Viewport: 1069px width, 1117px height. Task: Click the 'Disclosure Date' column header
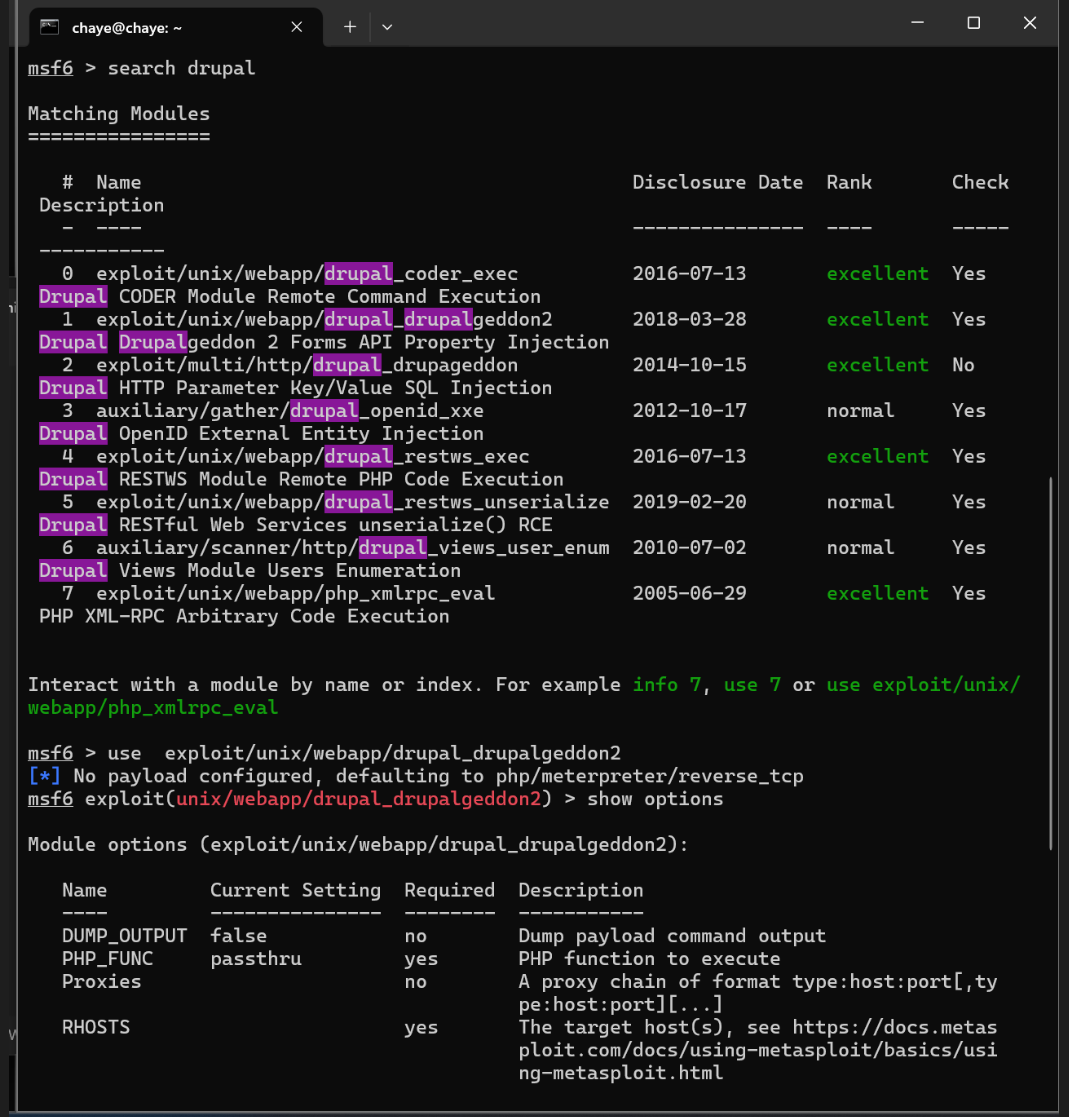[x=718, y=182]
